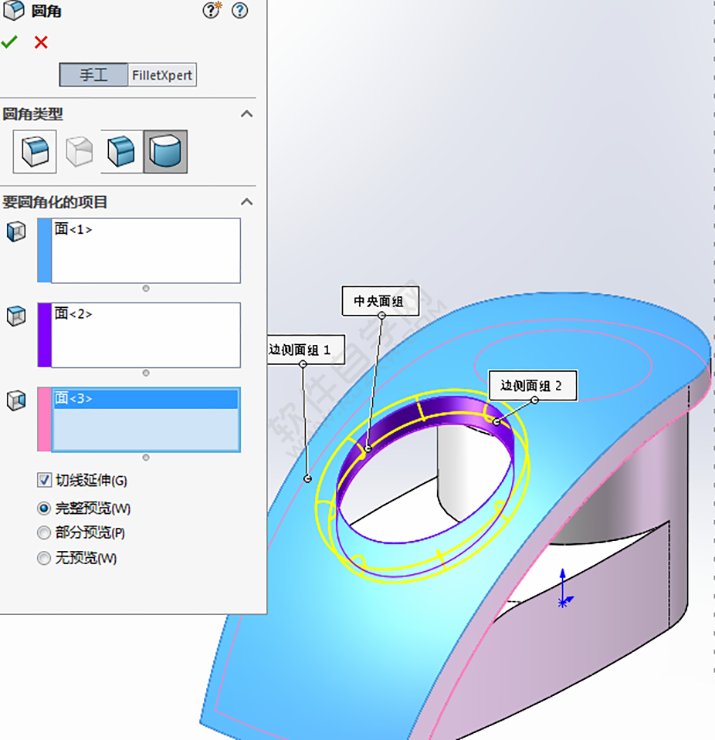Click the 中央面组 callout label
The height and width of the screenshot is (740, 715).
pos(380,301)
